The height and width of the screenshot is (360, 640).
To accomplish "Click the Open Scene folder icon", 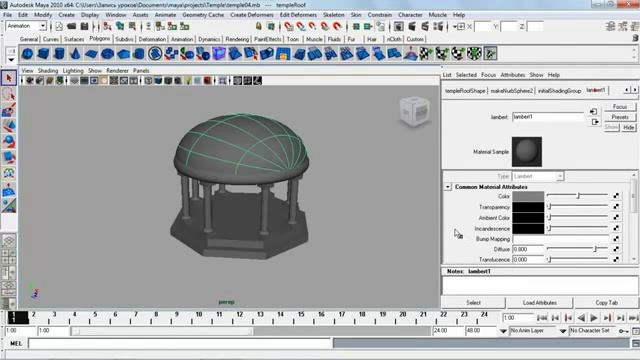I will point(71,27).
